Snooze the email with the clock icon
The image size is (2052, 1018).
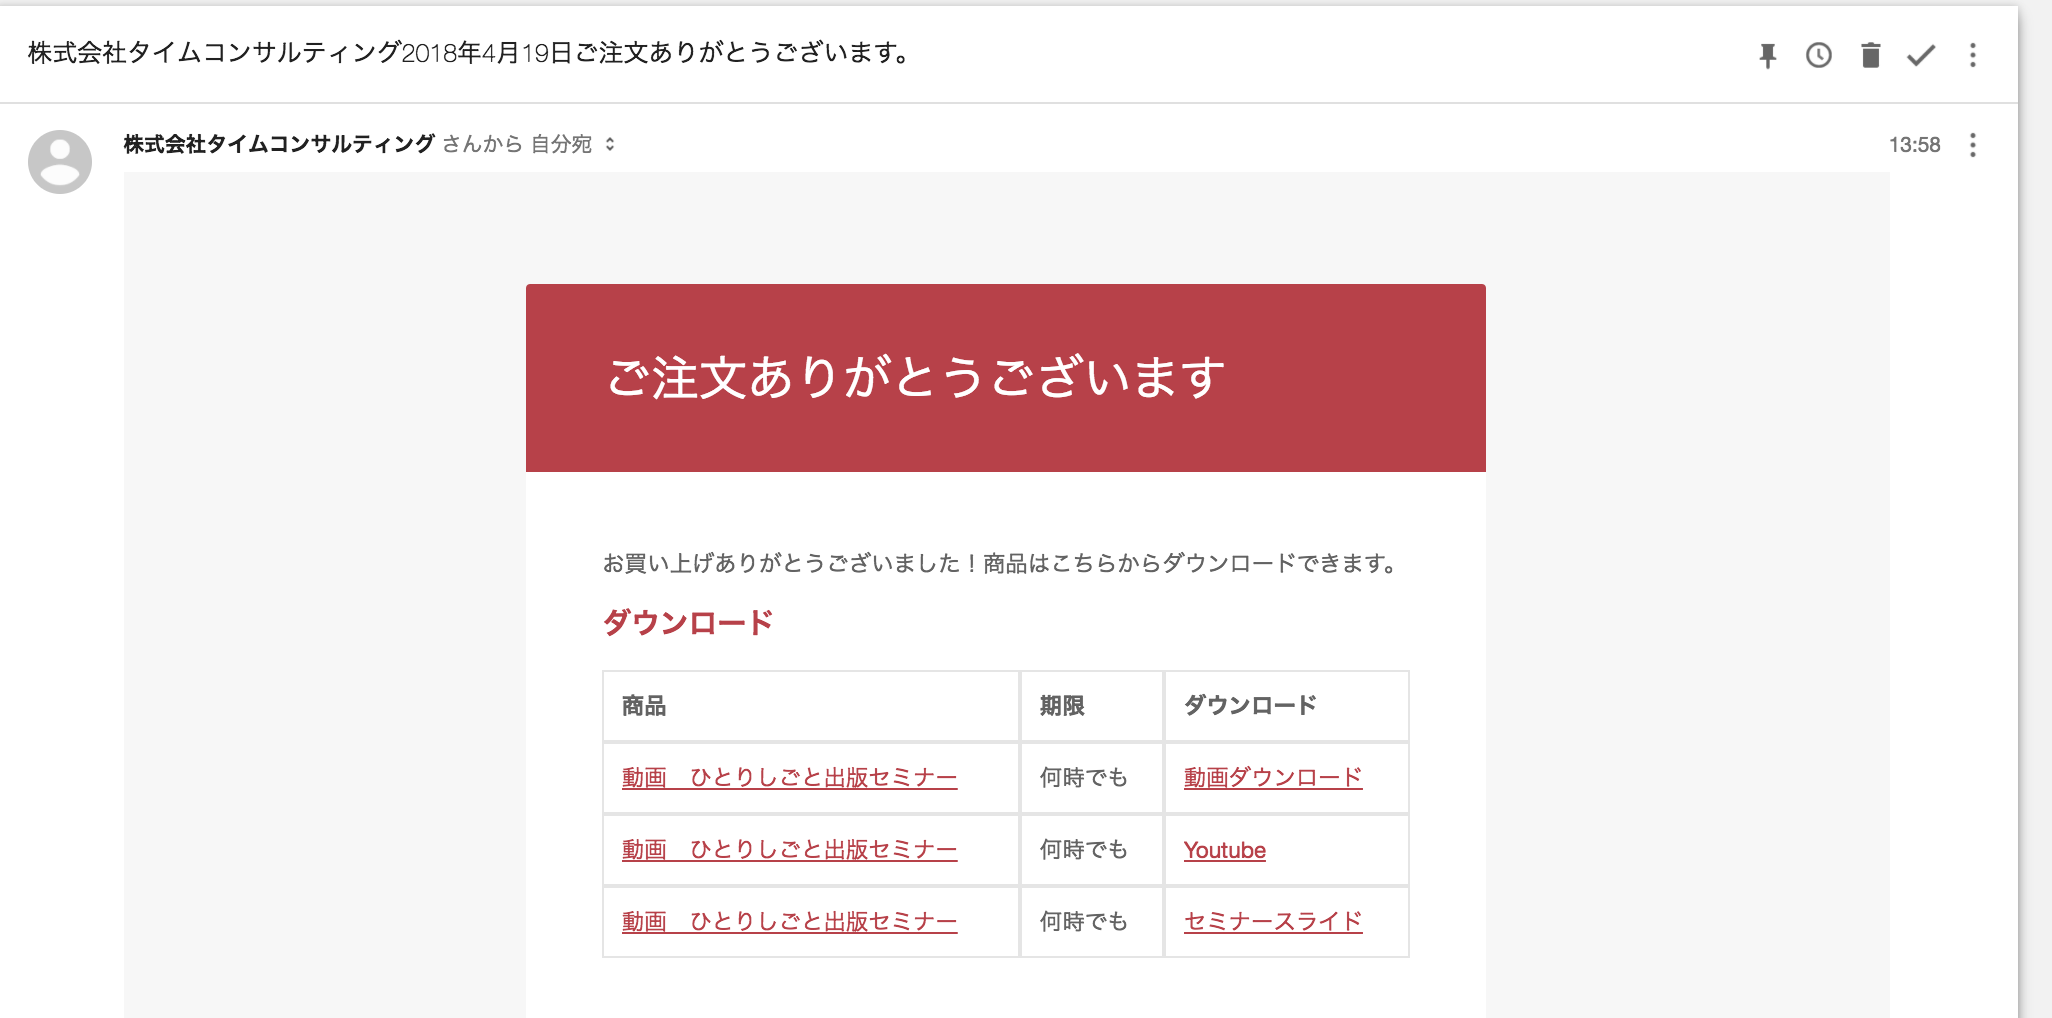pyautogui.click(x=1818, y=55)
